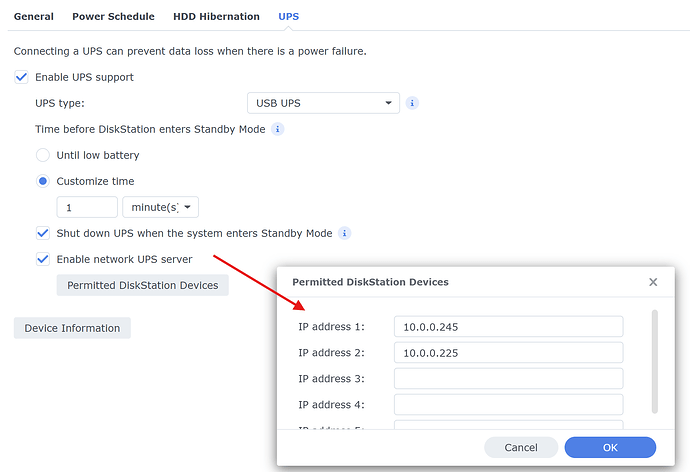Click empty IP address 4 field
This screenshot has height=472, width=690.
coord(508,405)
